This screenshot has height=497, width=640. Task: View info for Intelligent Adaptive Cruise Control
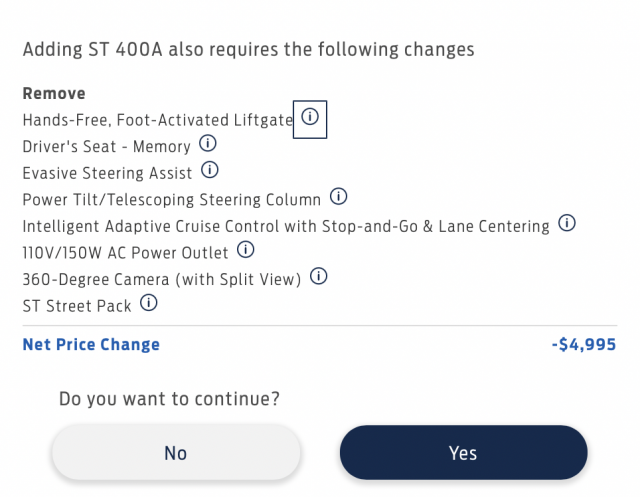click(x=567, y=223)
